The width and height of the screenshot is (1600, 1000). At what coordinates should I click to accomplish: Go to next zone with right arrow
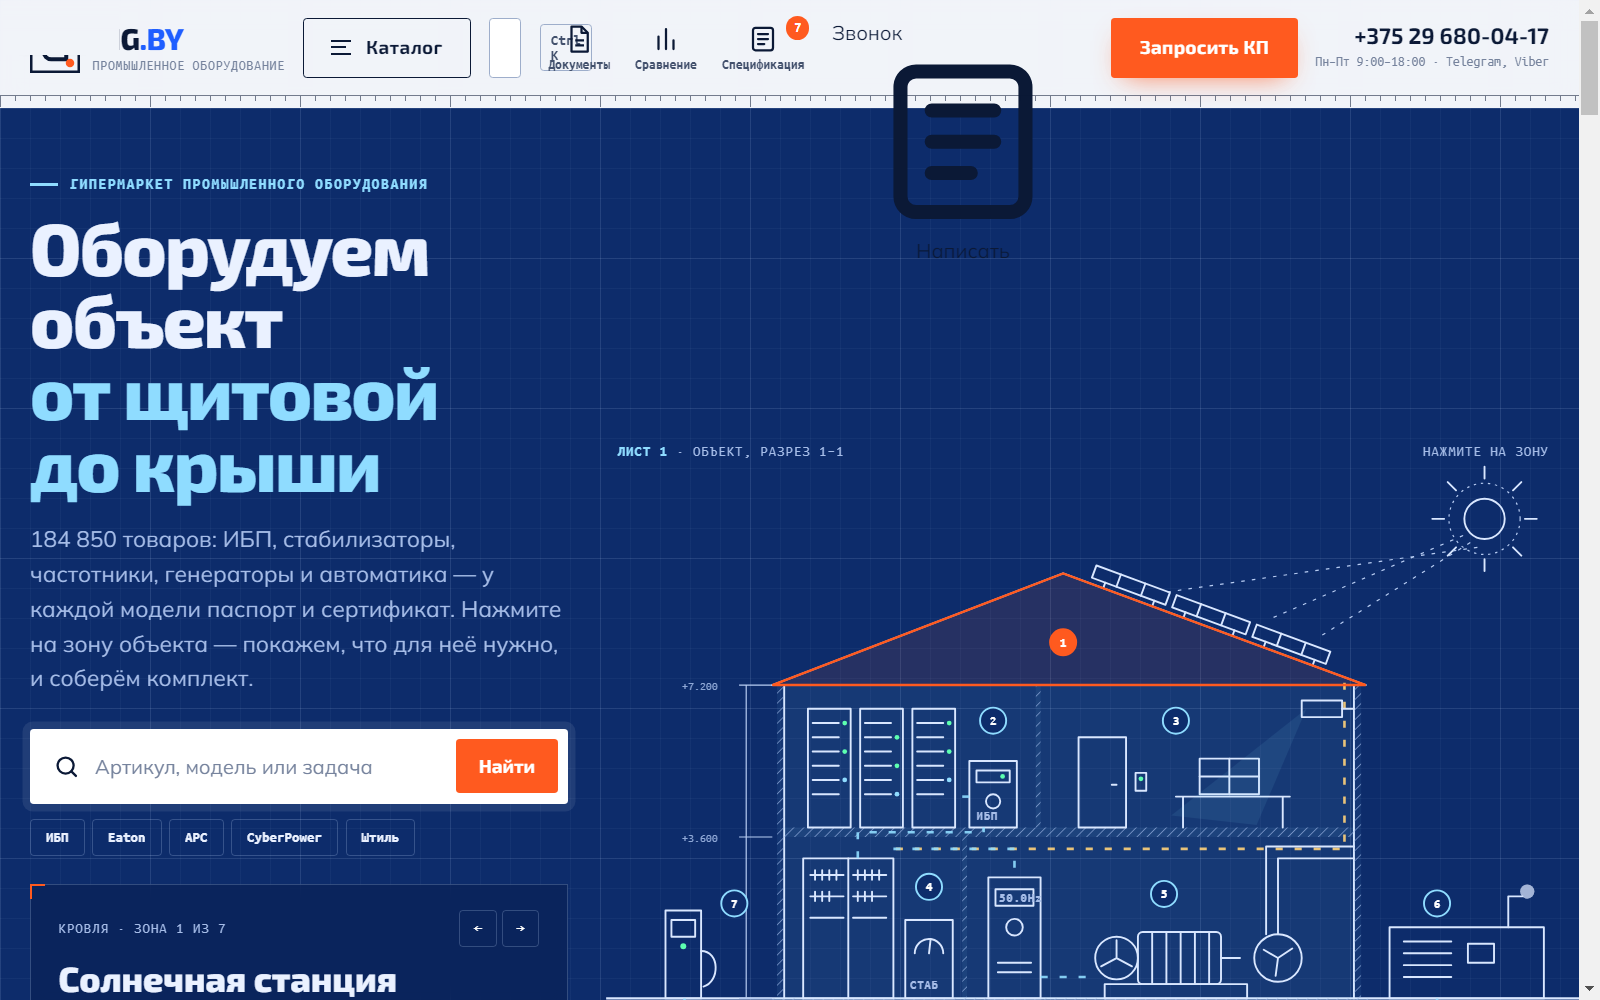pyautogui.click(x=520, y=928)
